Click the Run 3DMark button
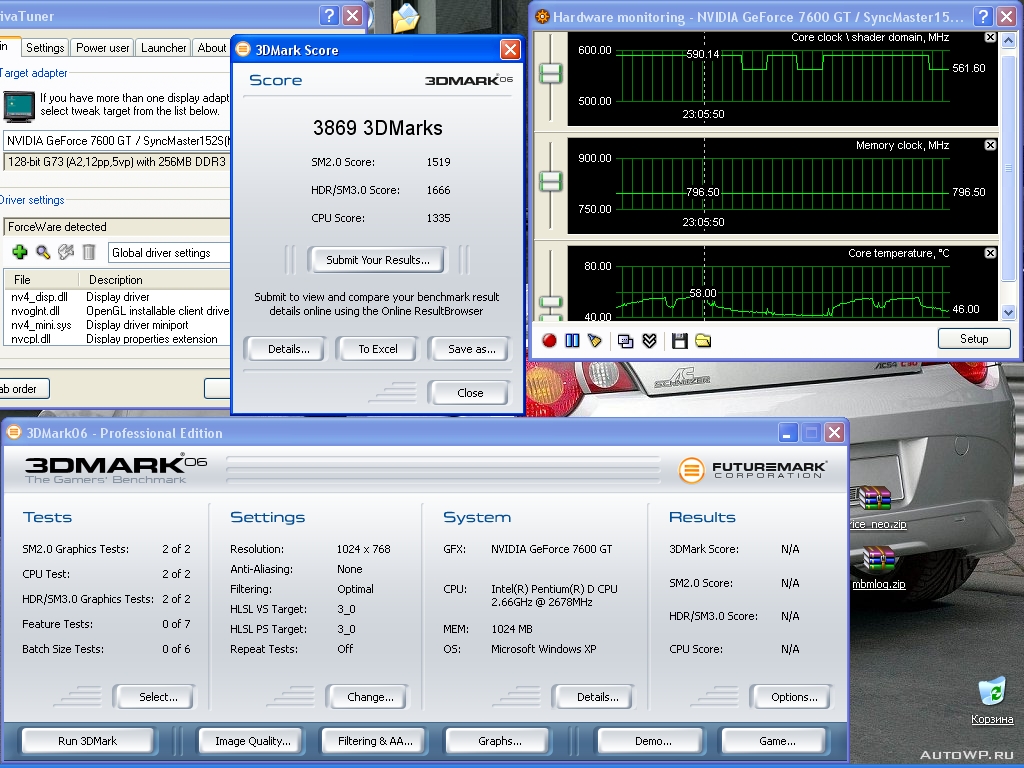 coord(88,741)
